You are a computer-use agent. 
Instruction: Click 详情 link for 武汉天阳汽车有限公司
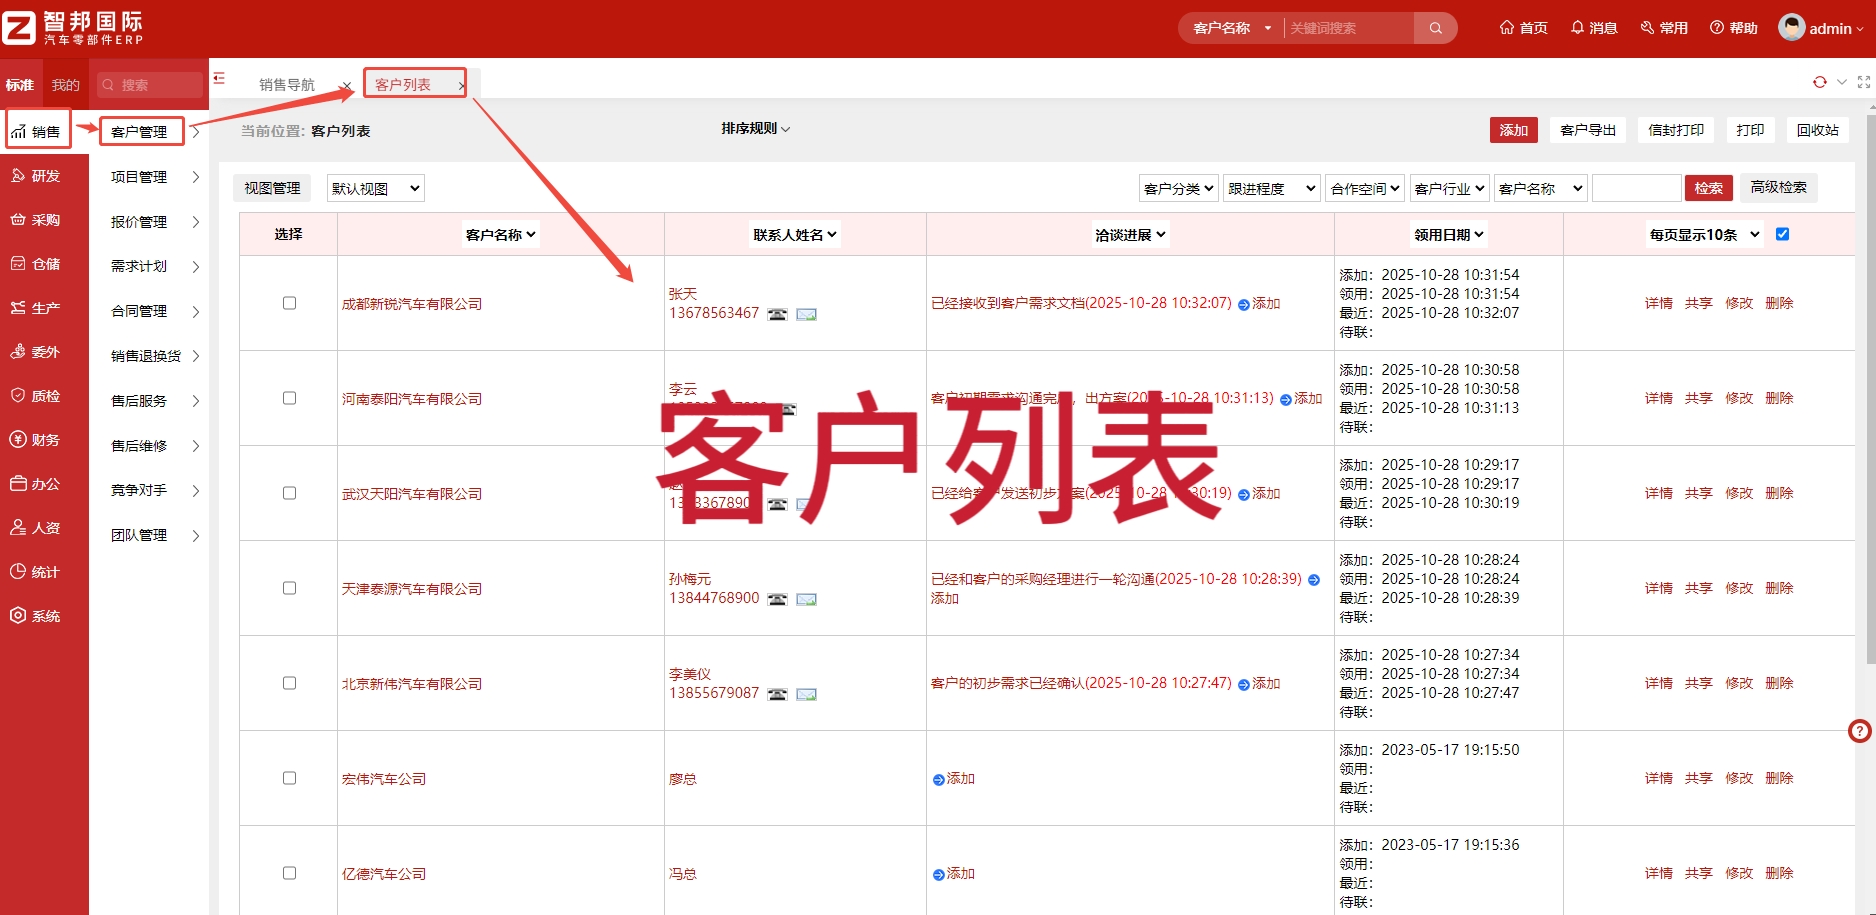tap(1658, 493)
